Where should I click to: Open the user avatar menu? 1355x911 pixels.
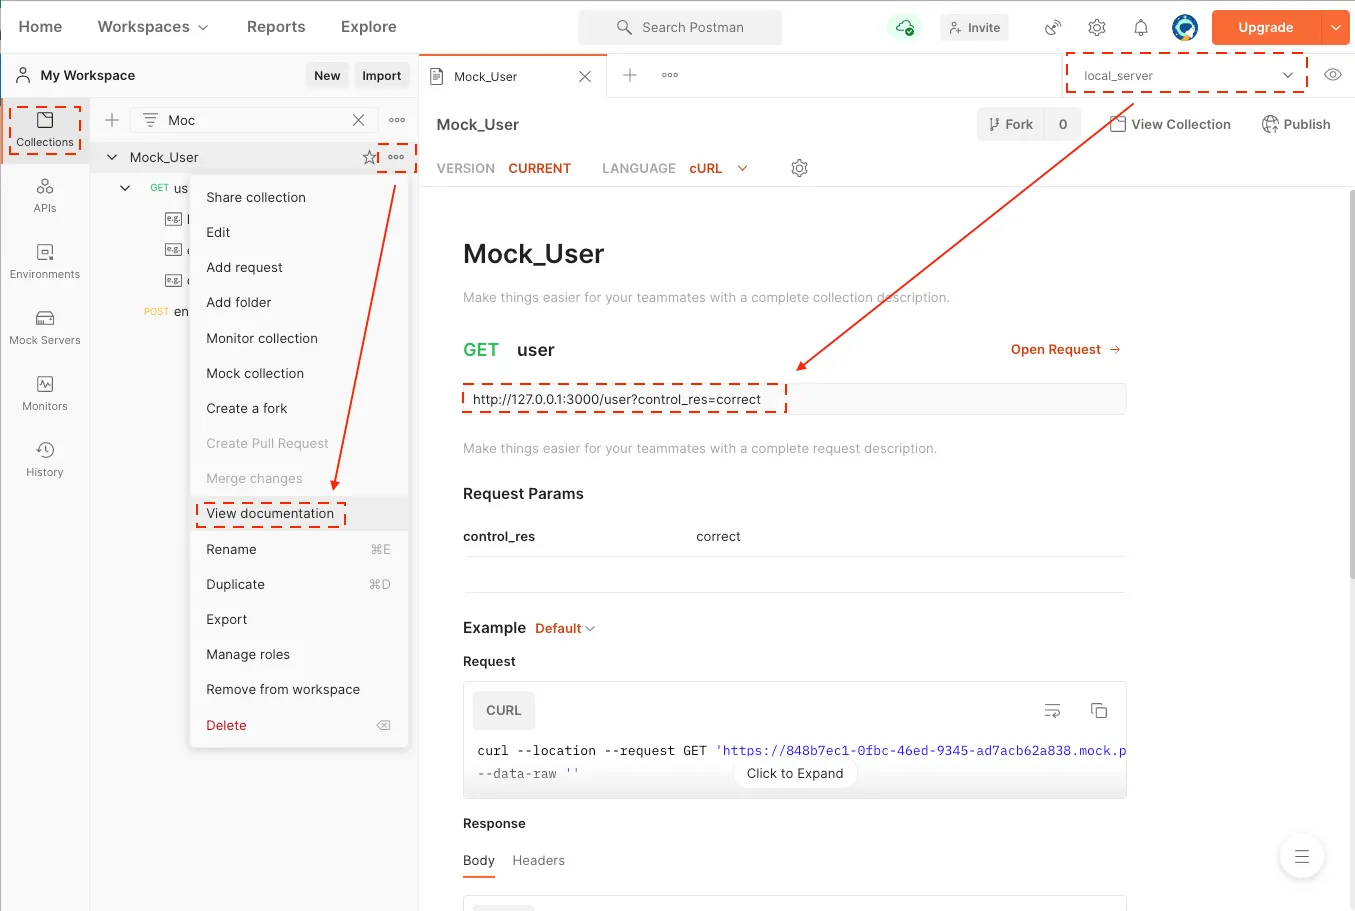tap(1185, 27)
